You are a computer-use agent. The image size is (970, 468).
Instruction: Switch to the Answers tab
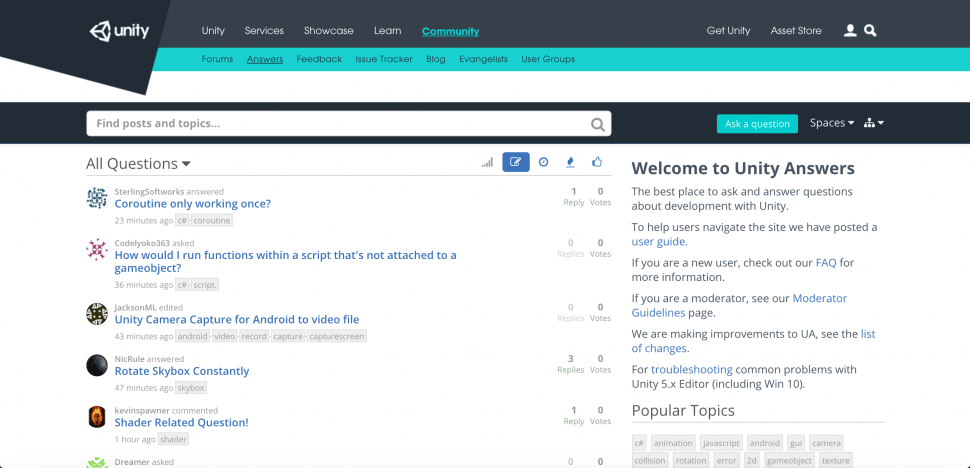coord(265,59)
